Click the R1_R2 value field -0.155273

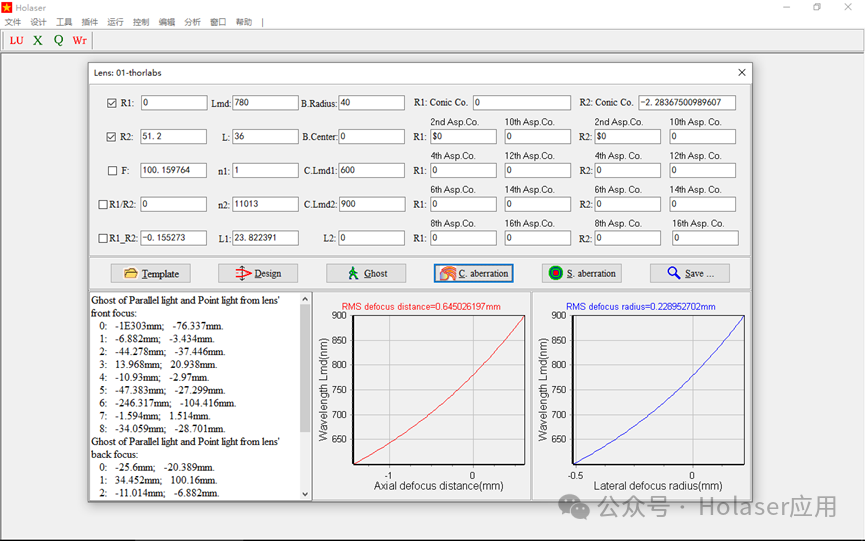point(174,238)
